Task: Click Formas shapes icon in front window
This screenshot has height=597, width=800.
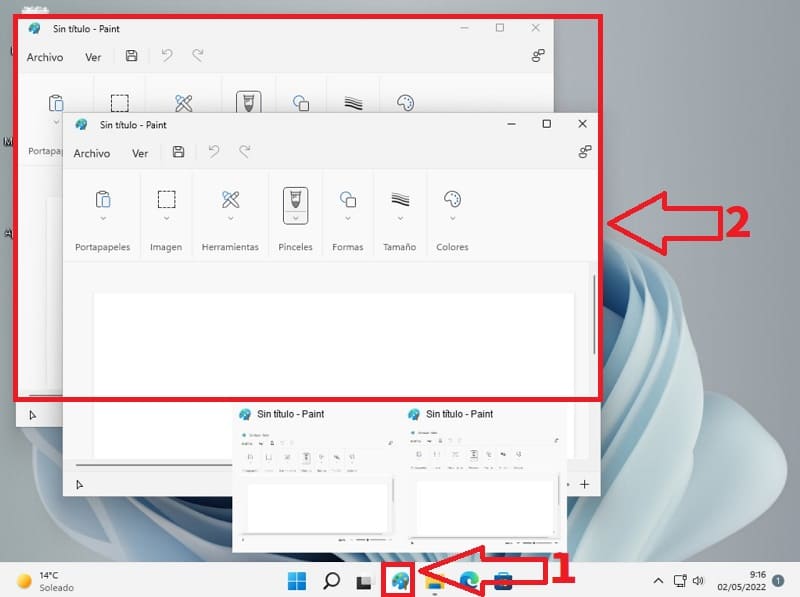Action: [x=348, y=199]
